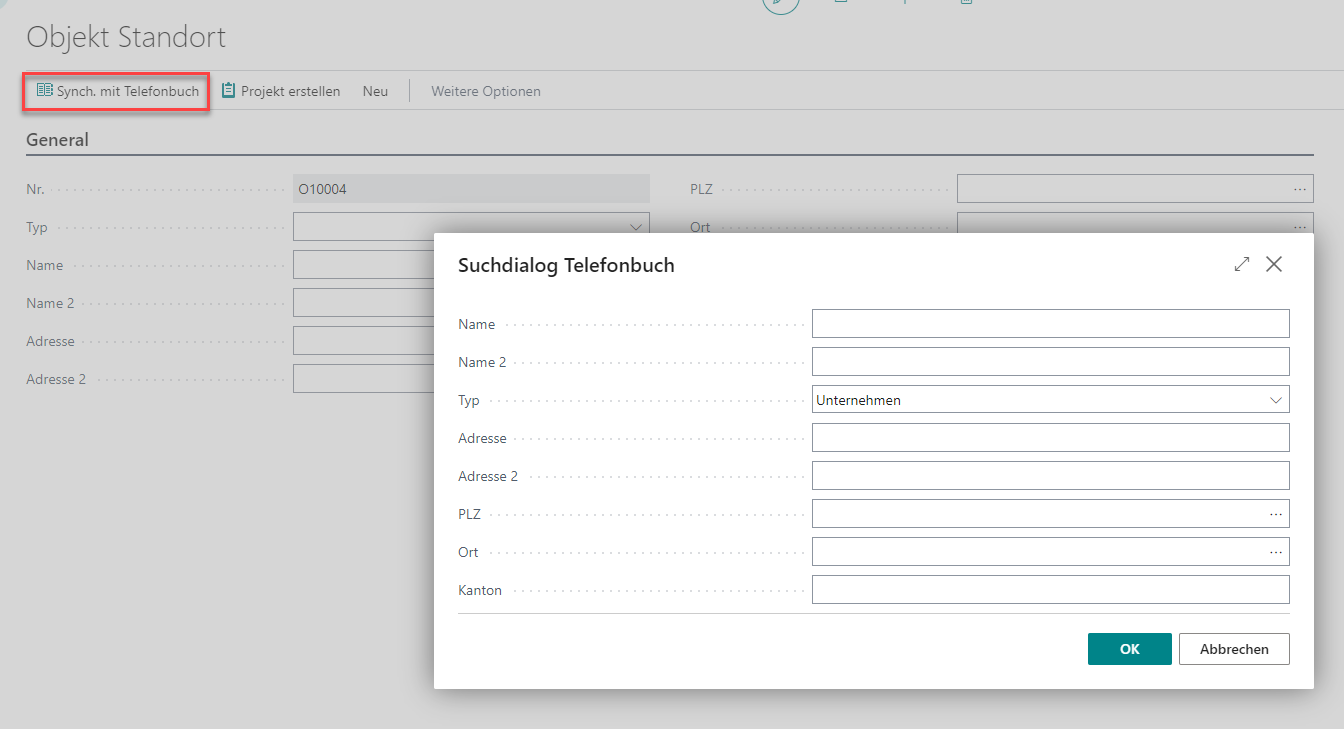
Task: Focus the Name 2 field on Objekt Standort page
Action: click(x=363, y=303)
